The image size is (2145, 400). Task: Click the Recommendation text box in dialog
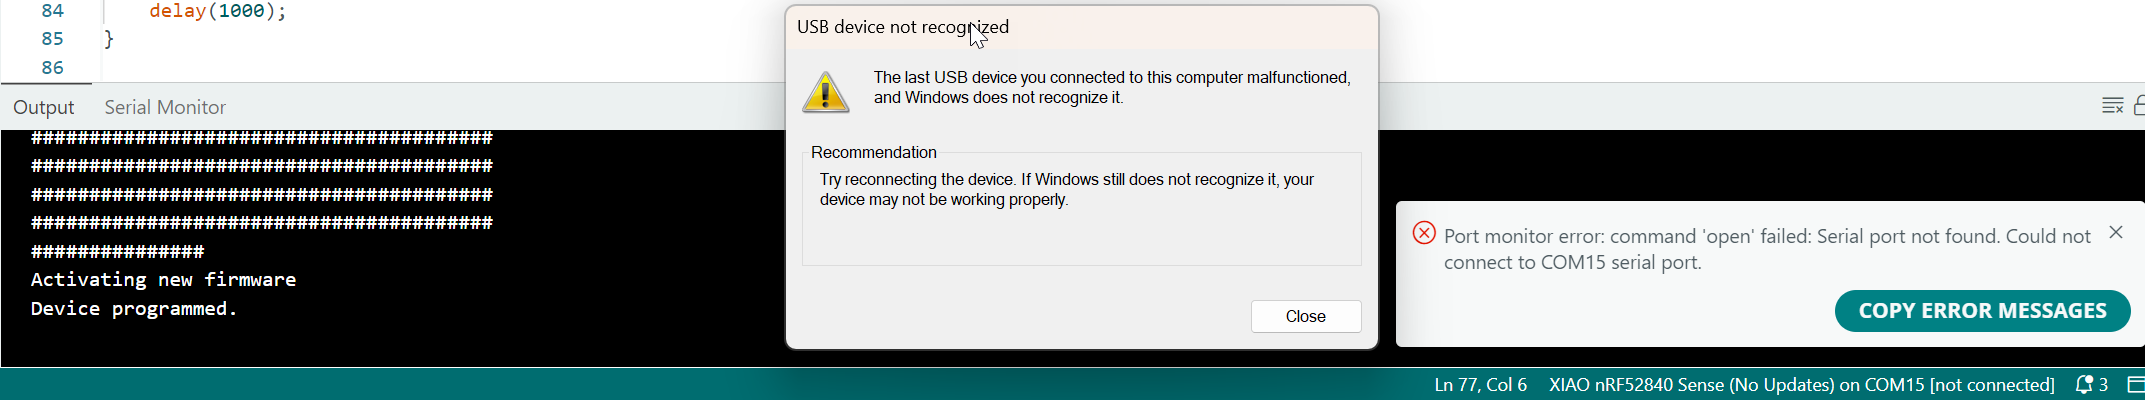pos(1081,208)
